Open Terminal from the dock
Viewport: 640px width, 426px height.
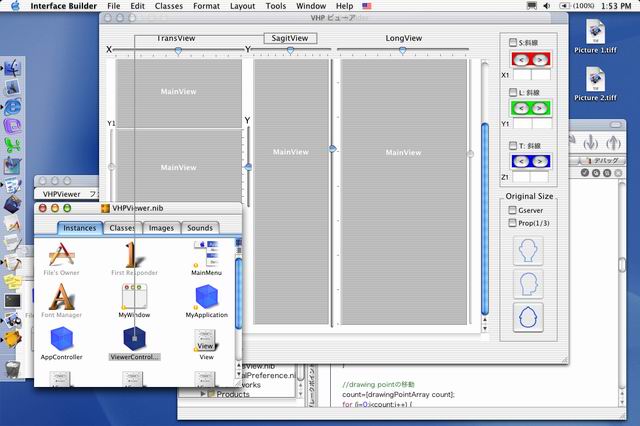click(x=13, y=301)
